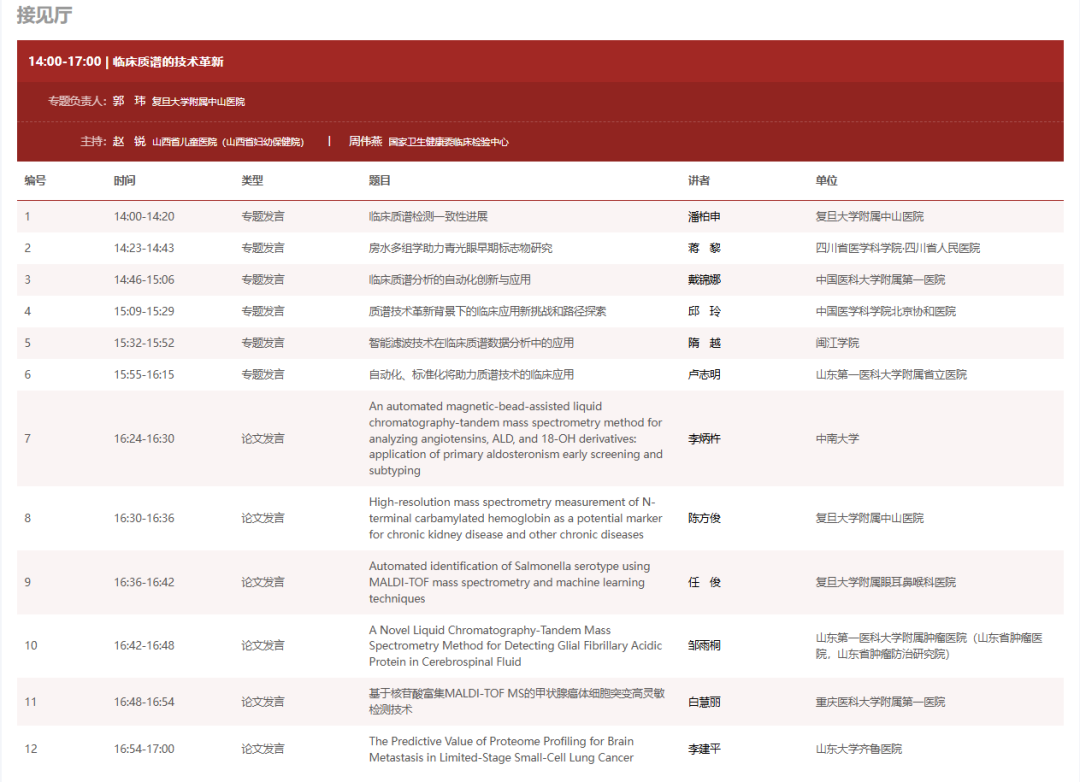Click the '讲者' column header
This screenshot has width=1080, height=782.
[698, 181]
